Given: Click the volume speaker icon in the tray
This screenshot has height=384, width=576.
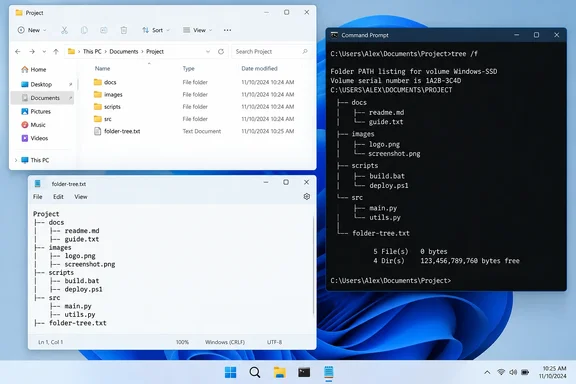Looking at the screenshot, I should 513,372.
